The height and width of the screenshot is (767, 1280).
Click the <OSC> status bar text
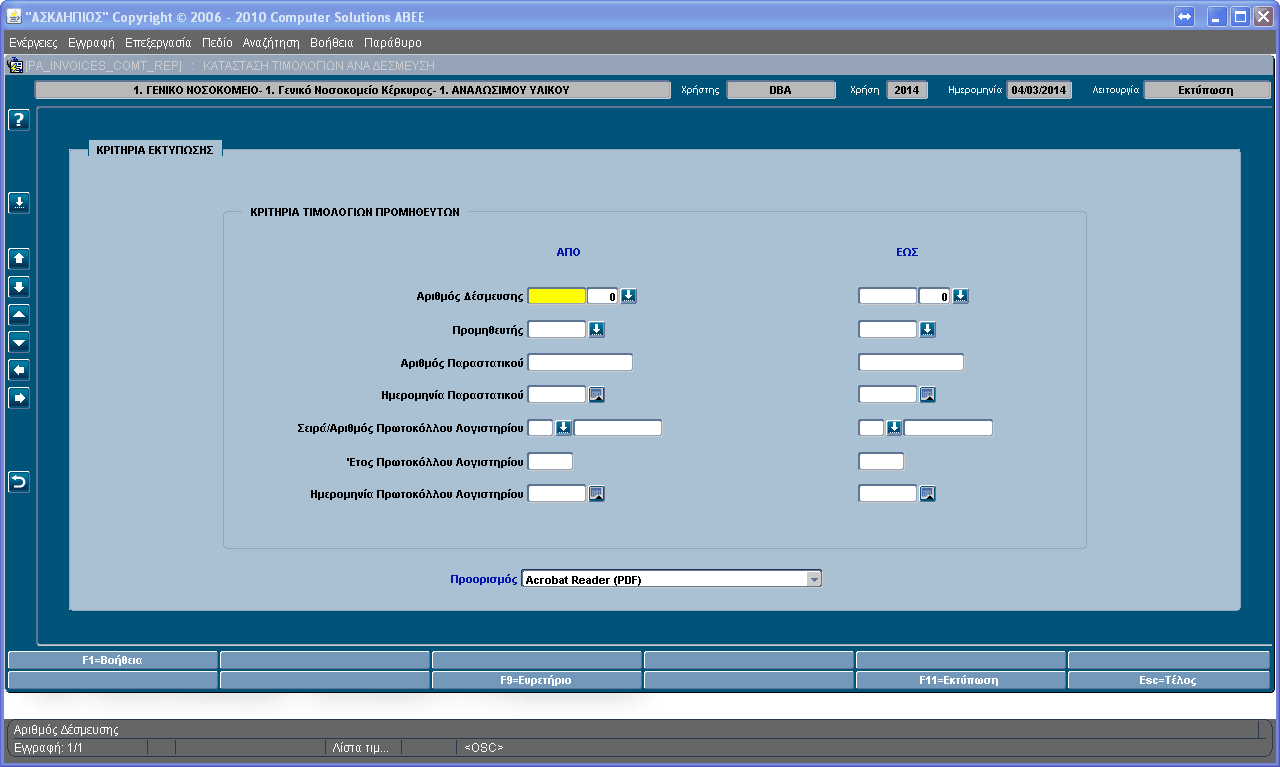(x=484, y=748)
